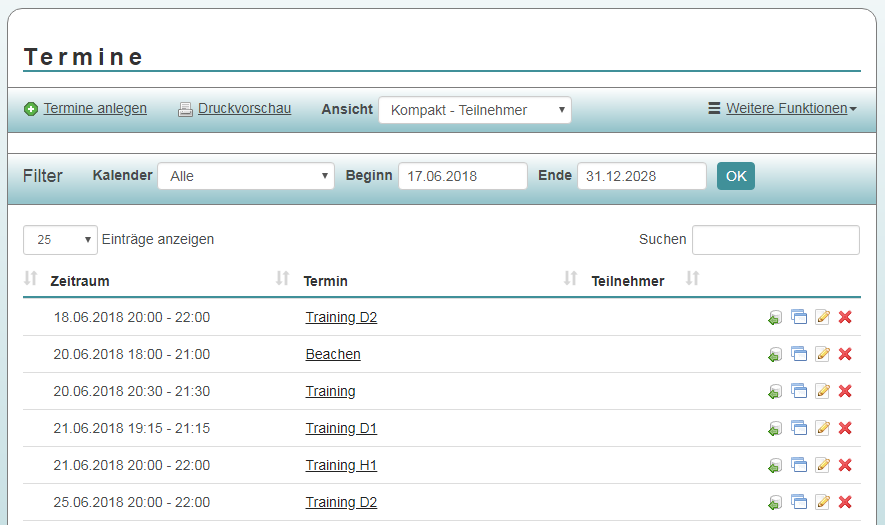
Task: Click the copy windows icon for Training D1
Action: click(799, 428)
